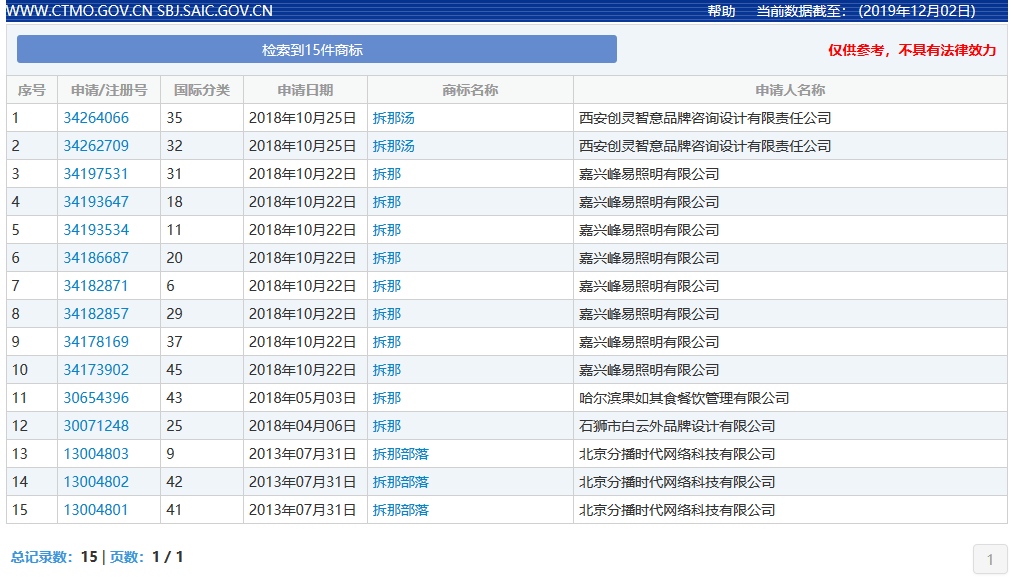
Task: Open the 帮助 help link
Action: coord(720,13)
